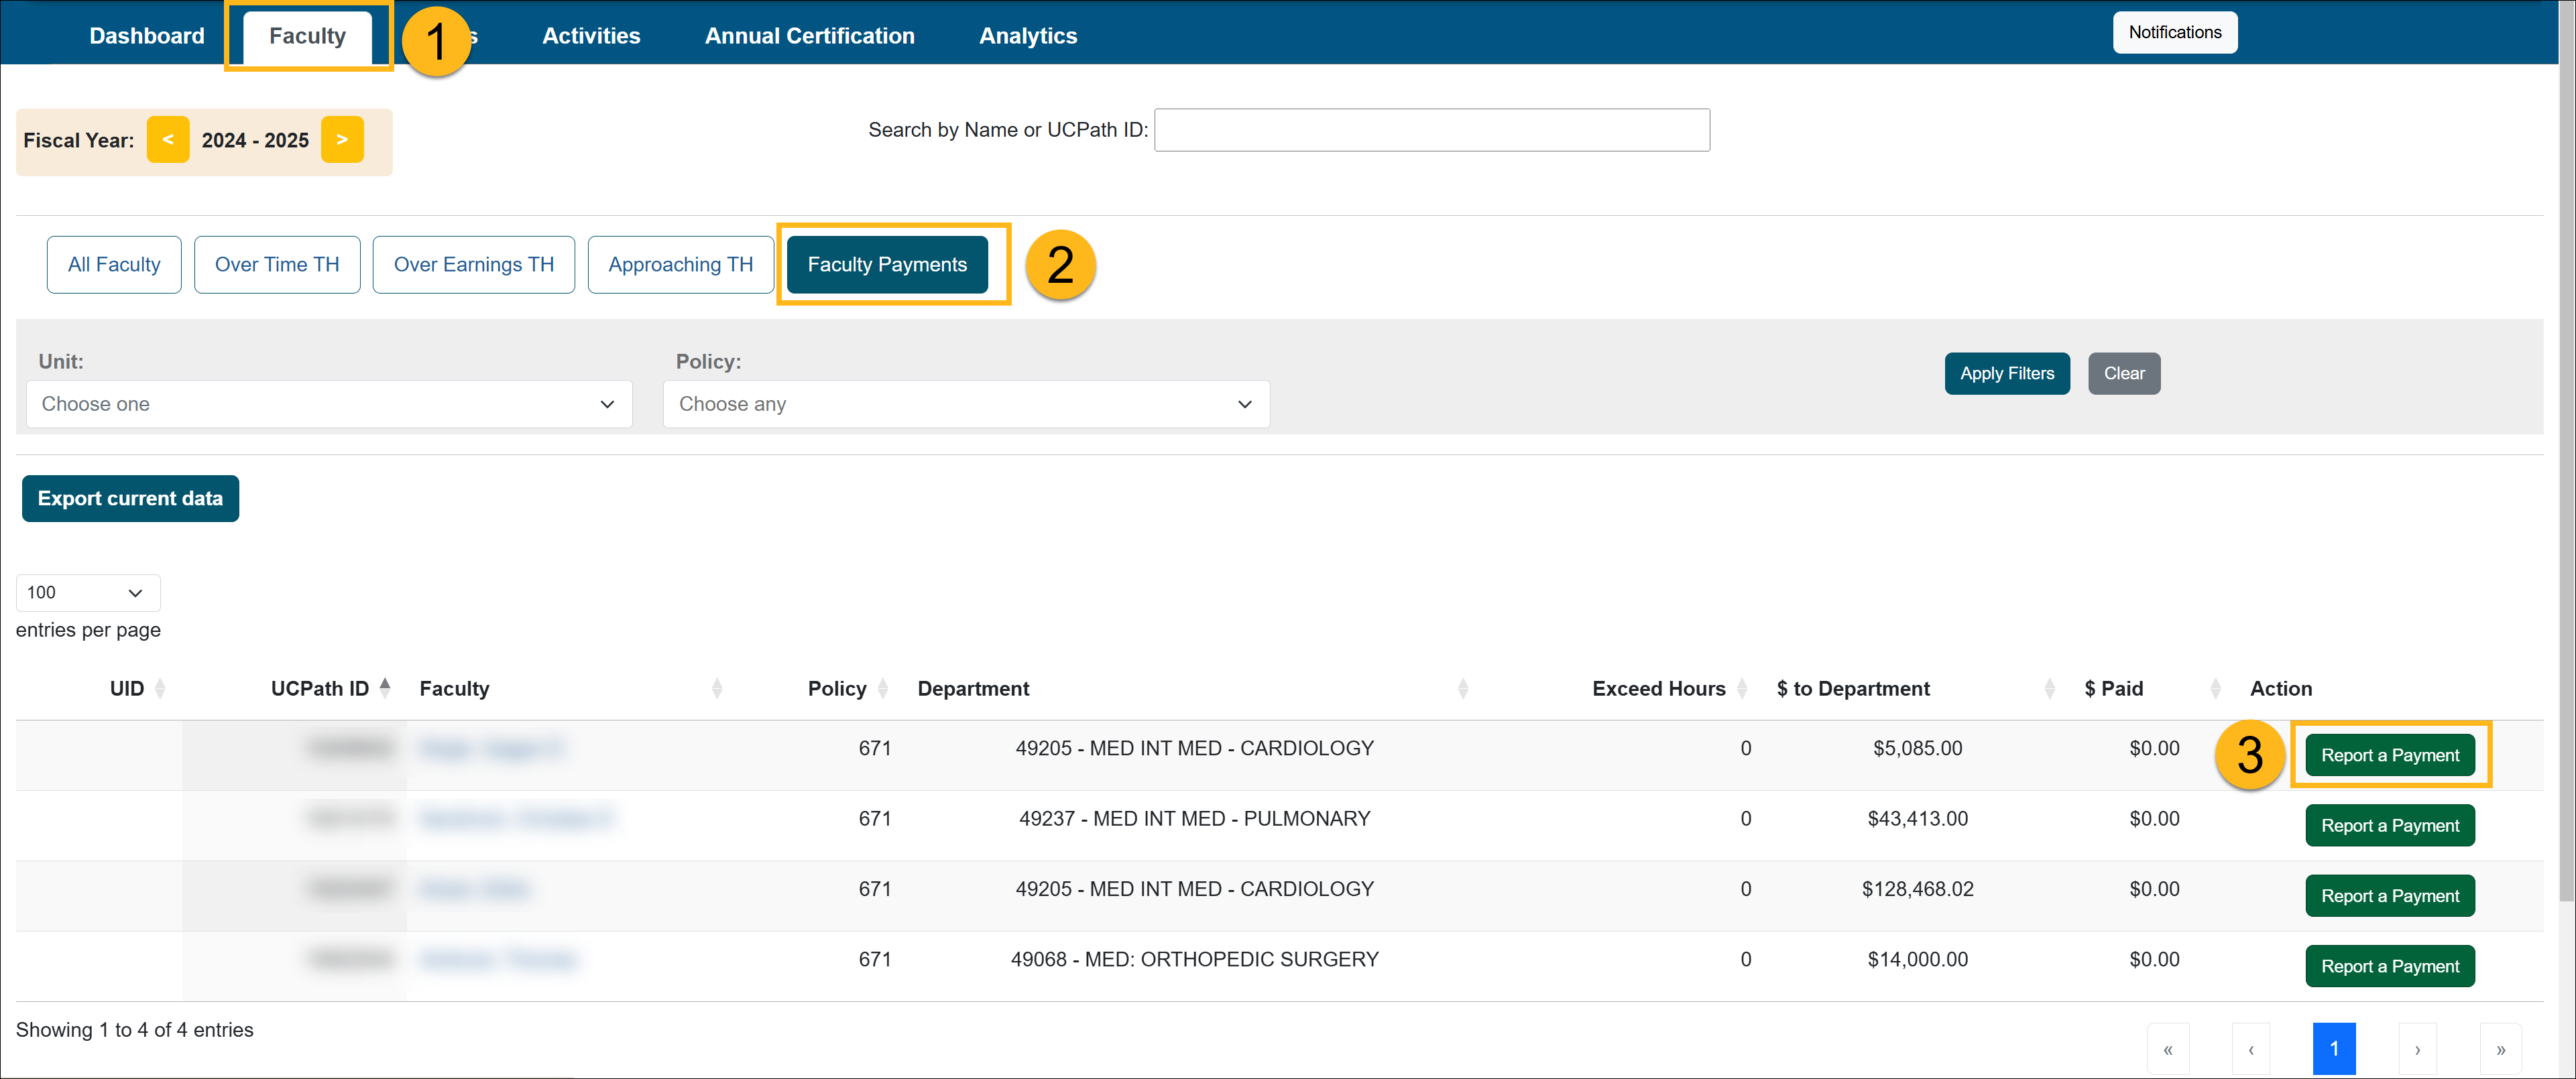Go to previous fiscal year arrow

(168, 140)
